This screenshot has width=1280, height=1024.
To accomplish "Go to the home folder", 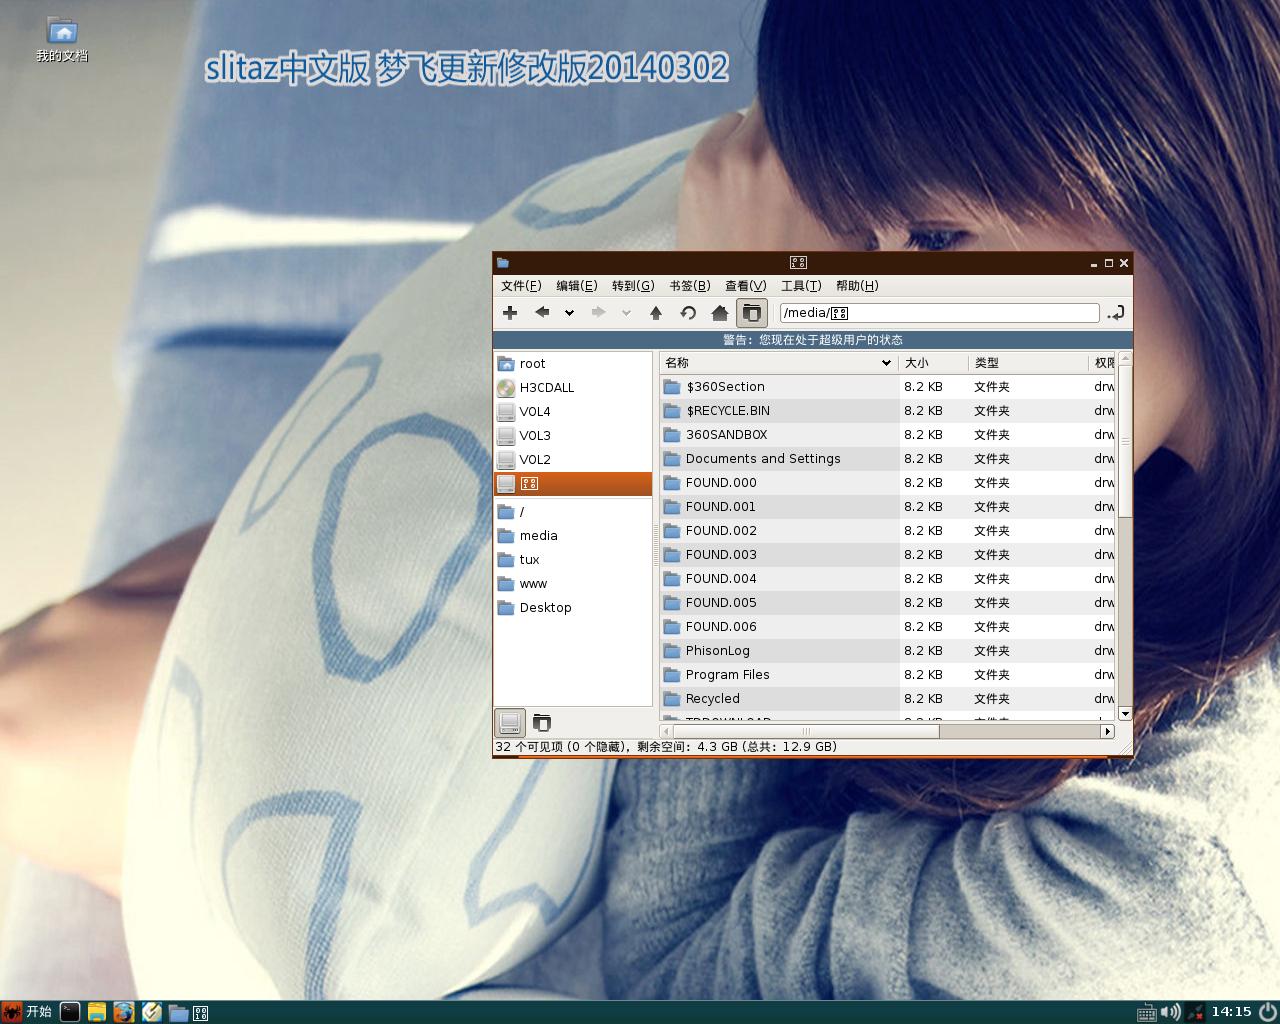I will coord(719,313).
